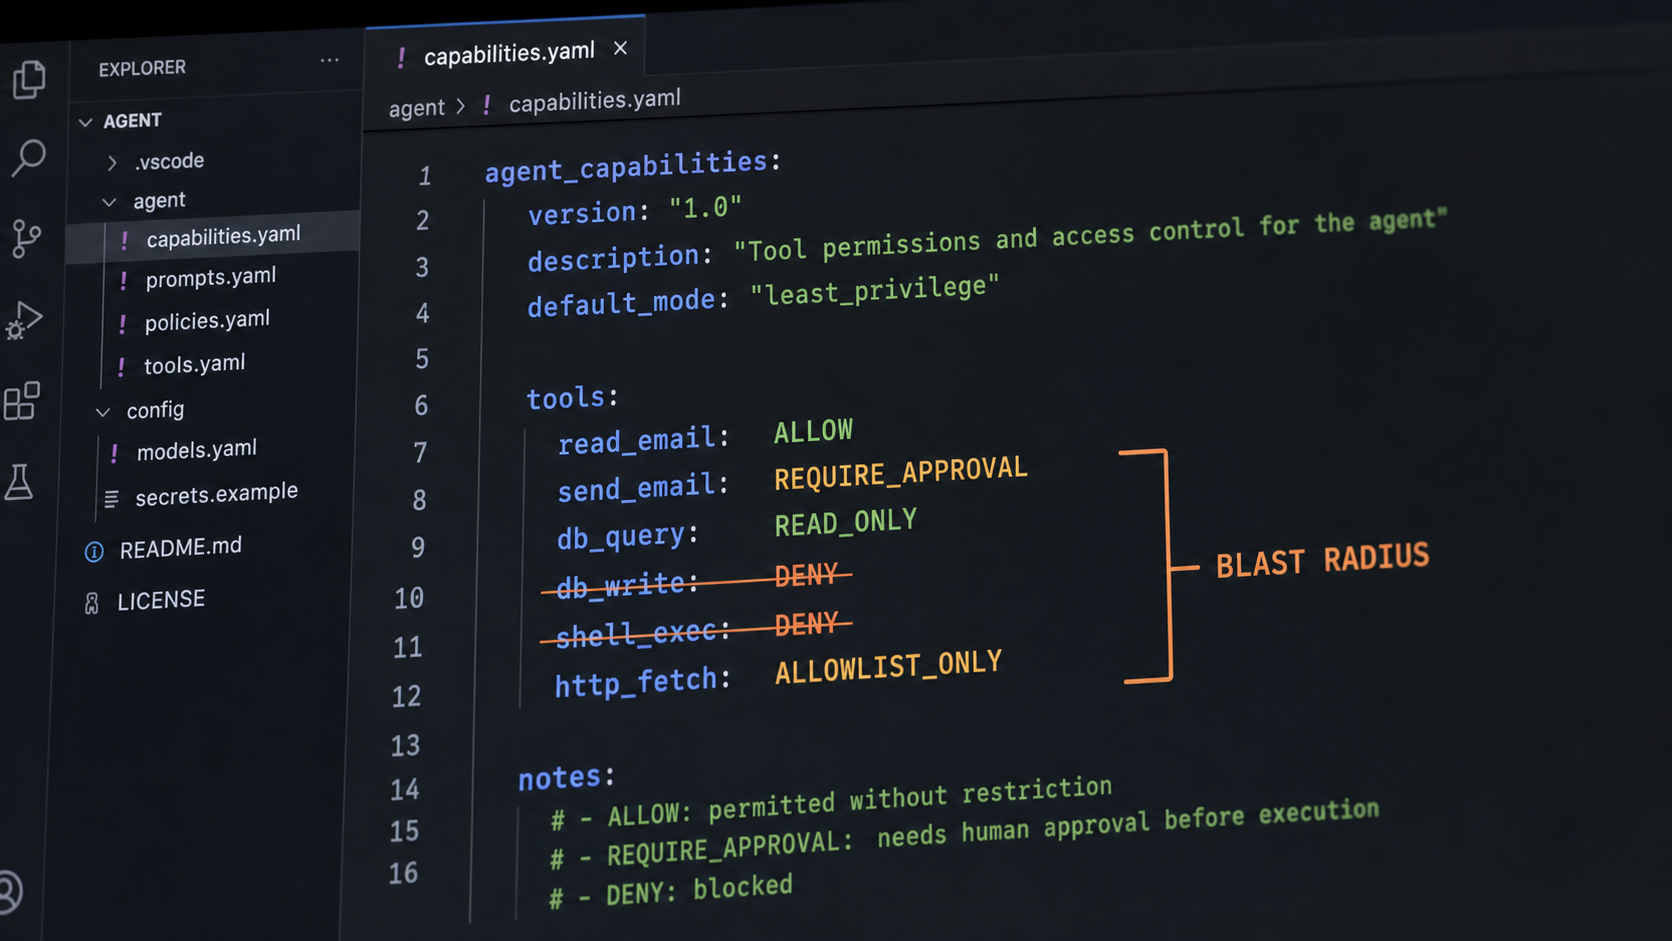The image size is (1672, 941).
Task: Open Explorer panel more actions ellipsis
Action: tap(329, 60)
